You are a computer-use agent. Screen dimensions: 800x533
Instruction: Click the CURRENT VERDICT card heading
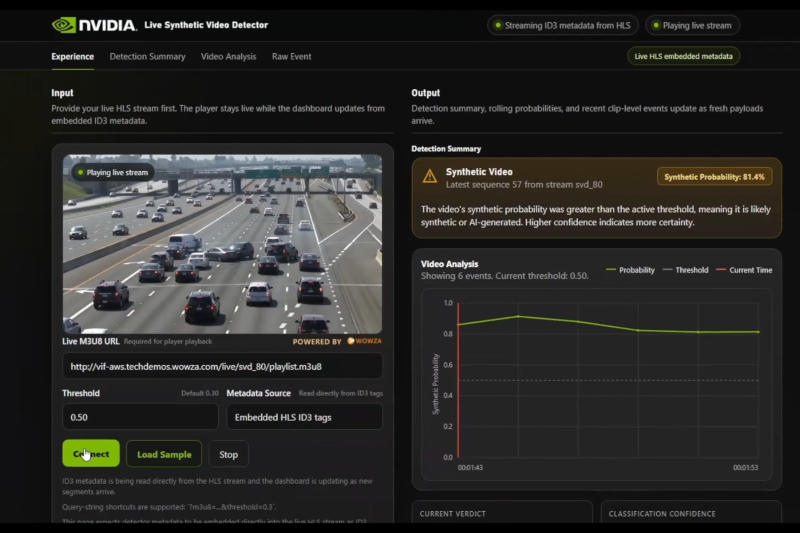(453, 514)
